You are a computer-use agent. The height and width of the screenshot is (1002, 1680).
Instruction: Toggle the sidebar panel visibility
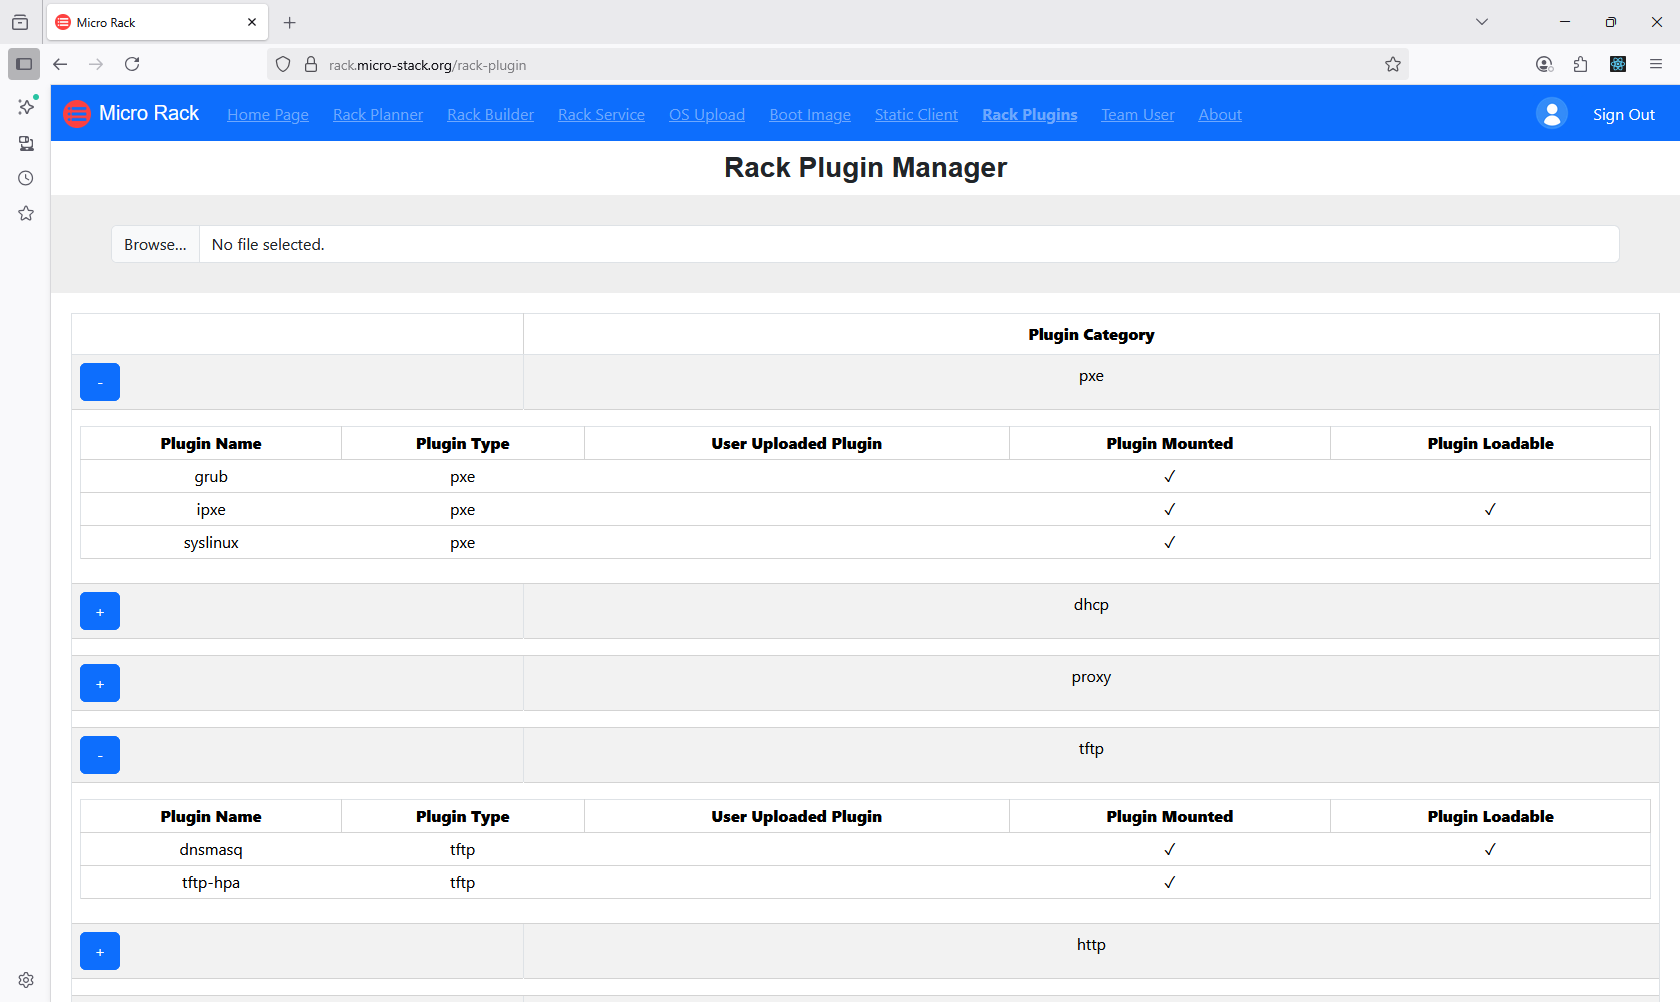[x=23, y=64]
